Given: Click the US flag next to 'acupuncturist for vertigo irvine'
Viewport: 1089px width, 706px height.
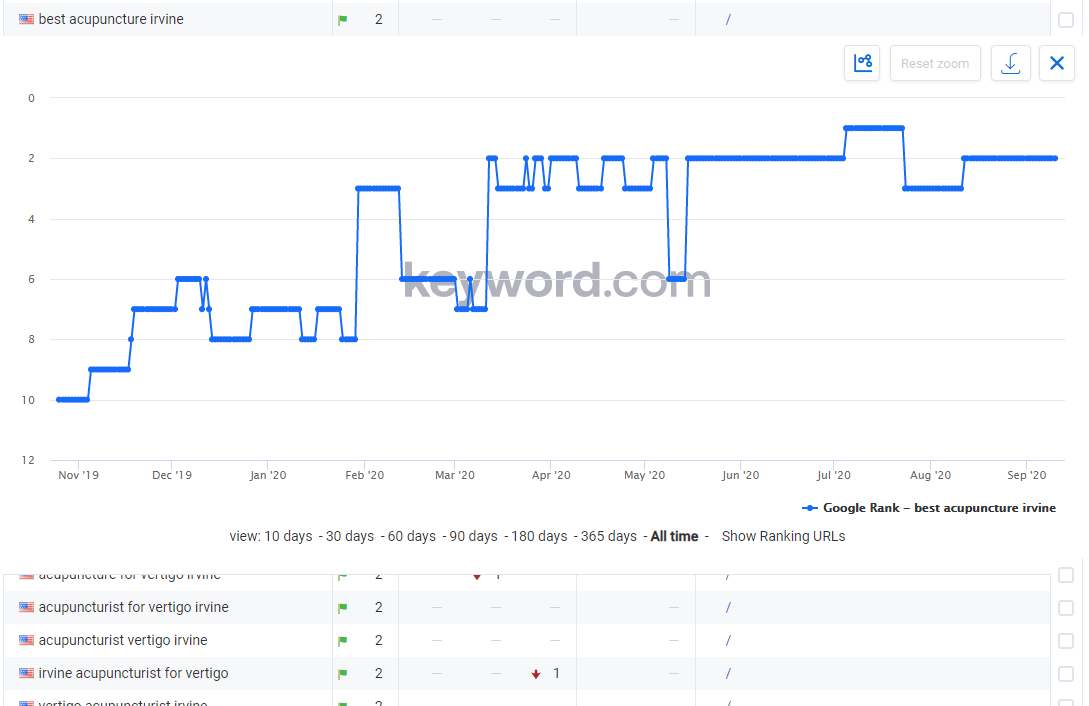Looking at the screenshot, I should coord(26,607).
